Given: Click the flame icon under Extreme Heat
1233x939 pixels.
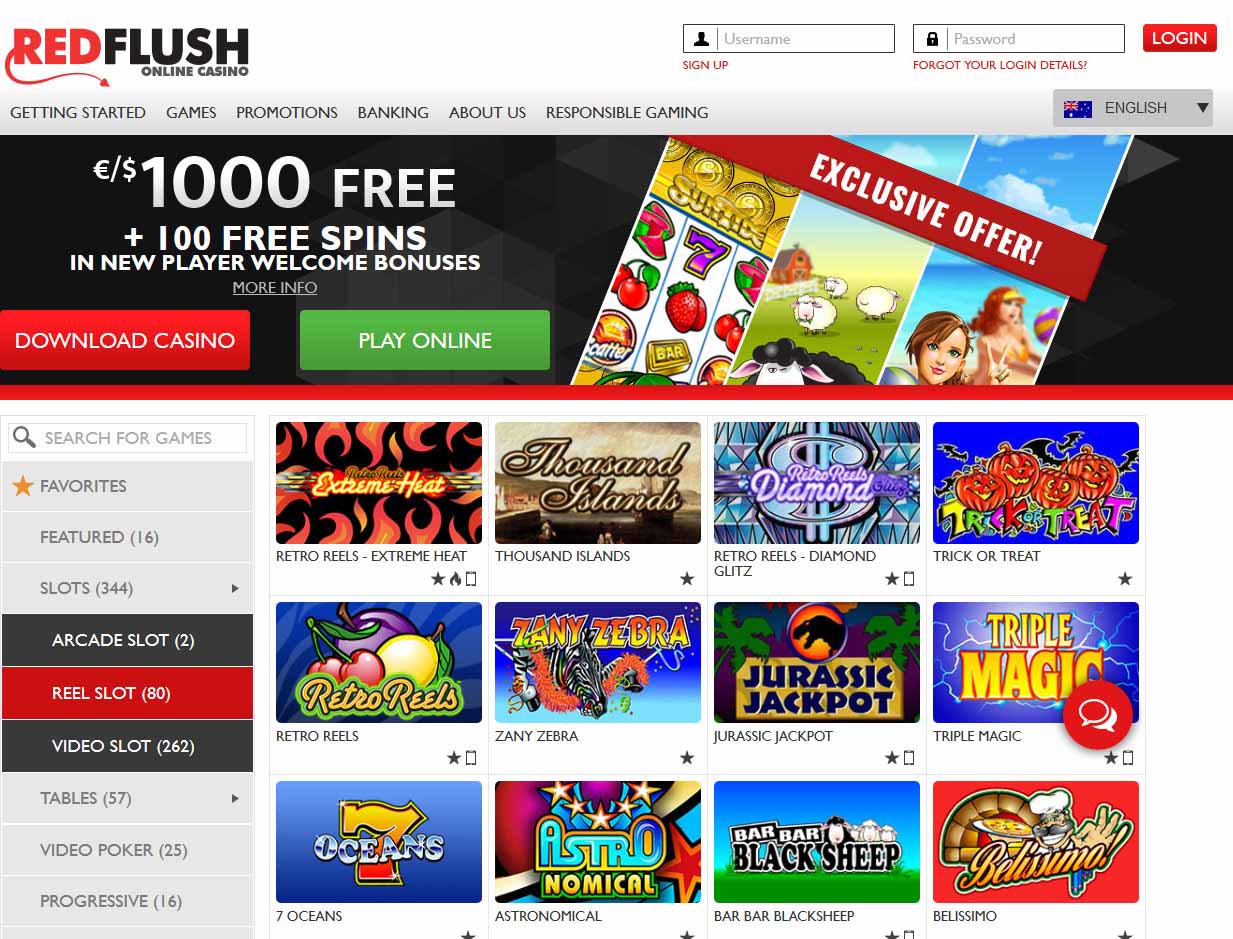Looking at the screenshot, I should pos(455,579).
